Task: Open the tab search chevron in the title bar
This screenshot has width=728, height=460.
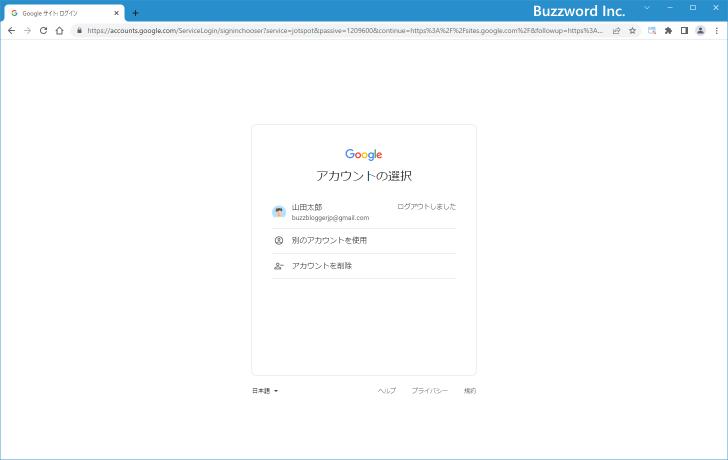Action: [x=647, y=8]
